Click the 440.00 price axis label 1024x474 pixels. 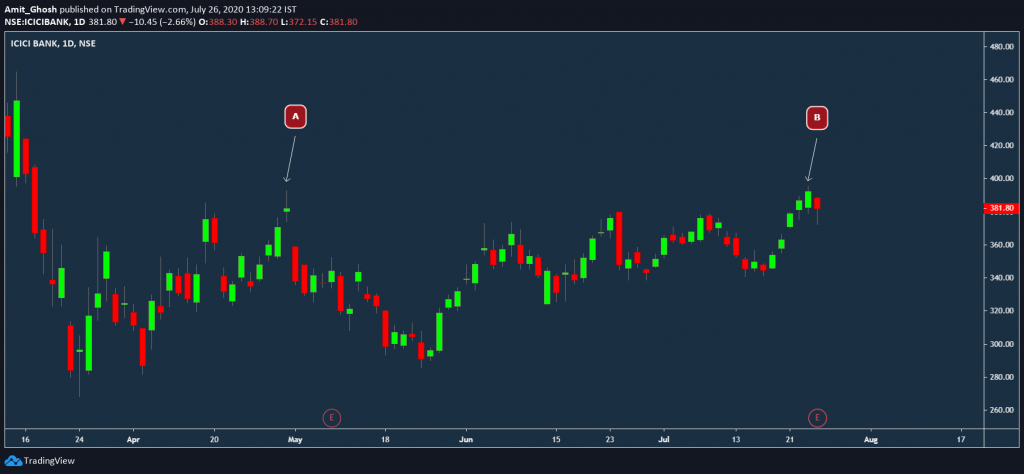(x=1001, y=112)
